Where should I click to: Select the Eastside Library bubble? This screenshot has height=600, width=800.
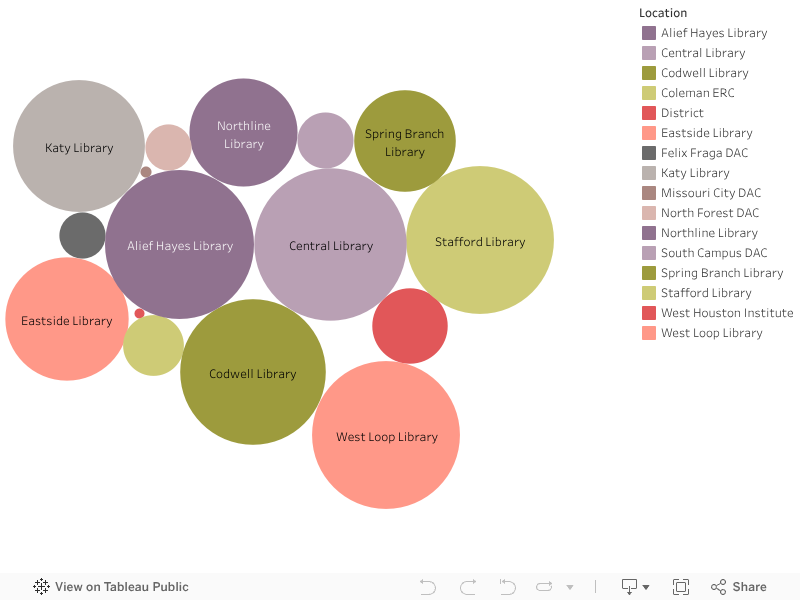[67, 319]
